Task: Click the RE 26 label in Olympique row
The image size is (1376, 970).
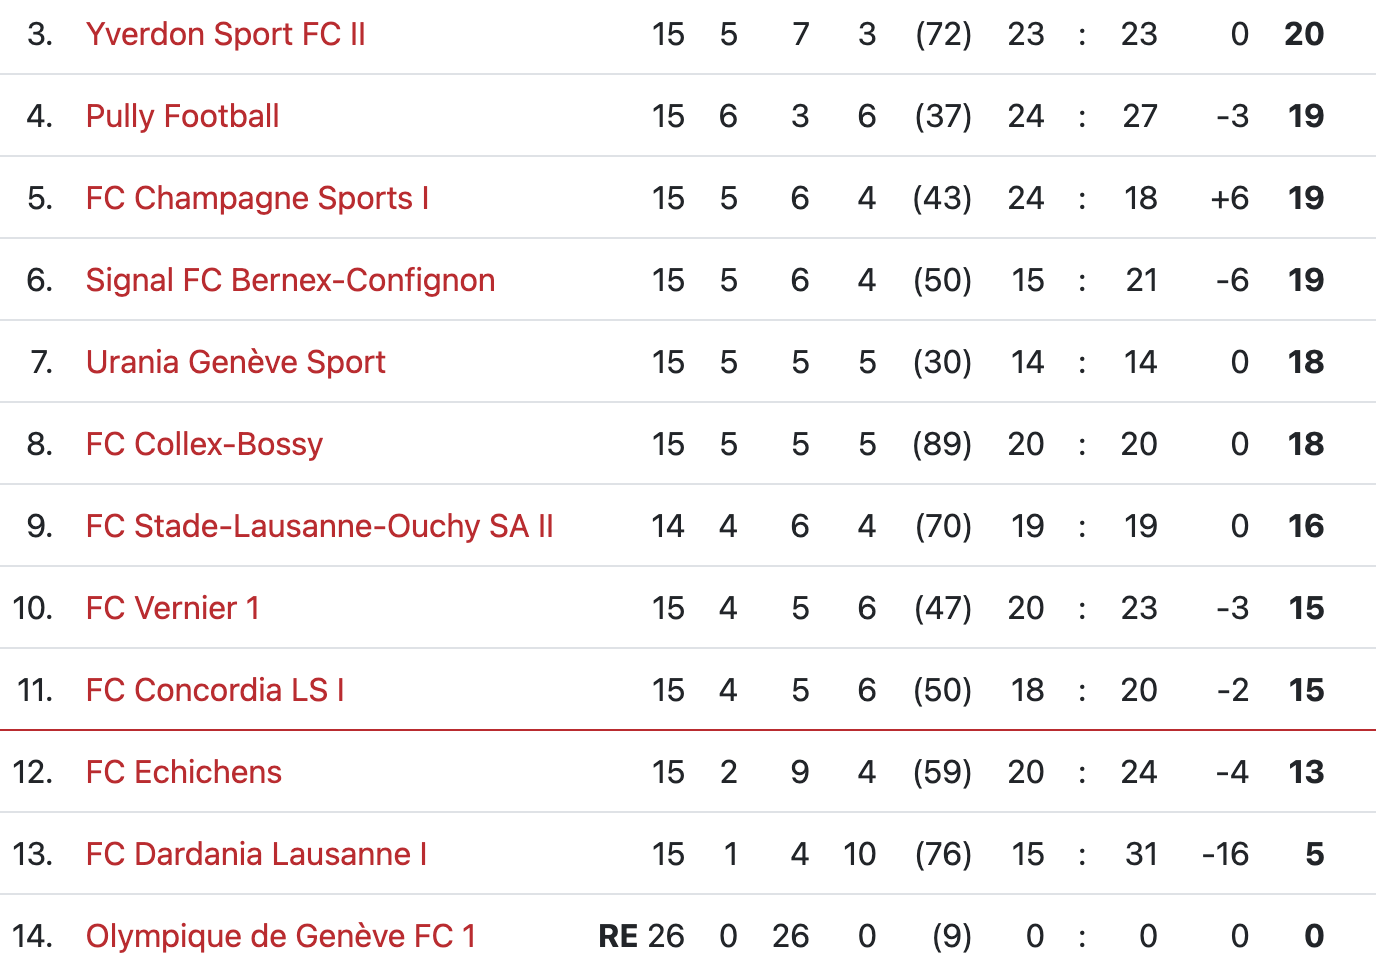Action: click(x=641, y=937)
